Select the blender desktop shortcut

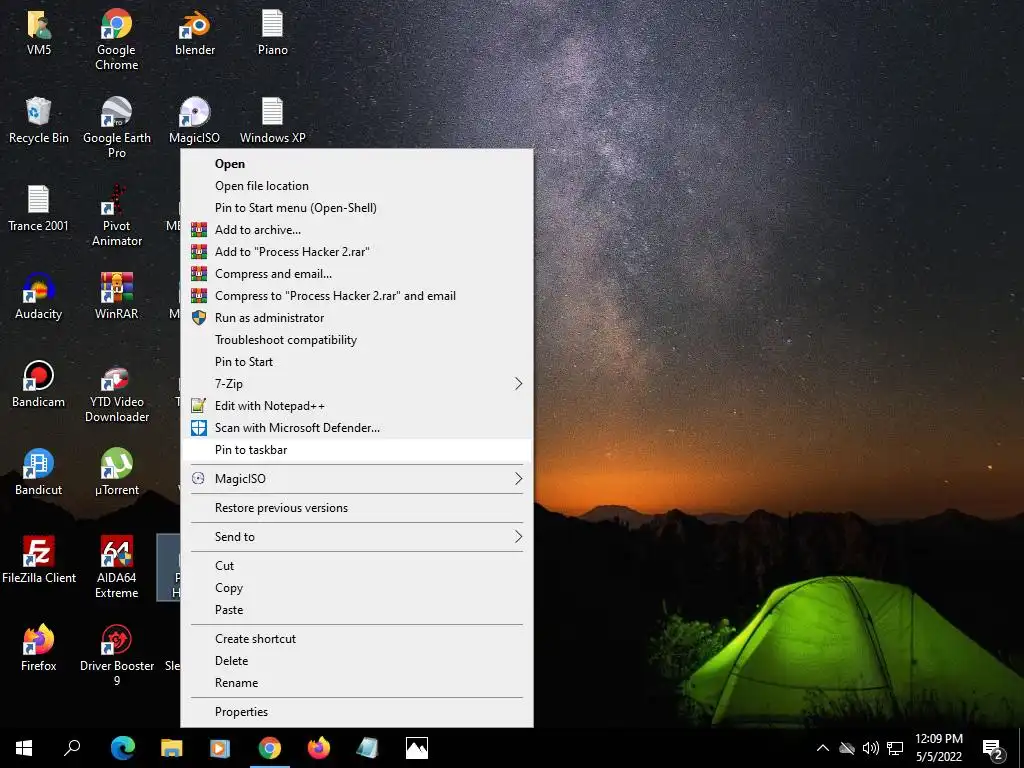coord(195,32)
